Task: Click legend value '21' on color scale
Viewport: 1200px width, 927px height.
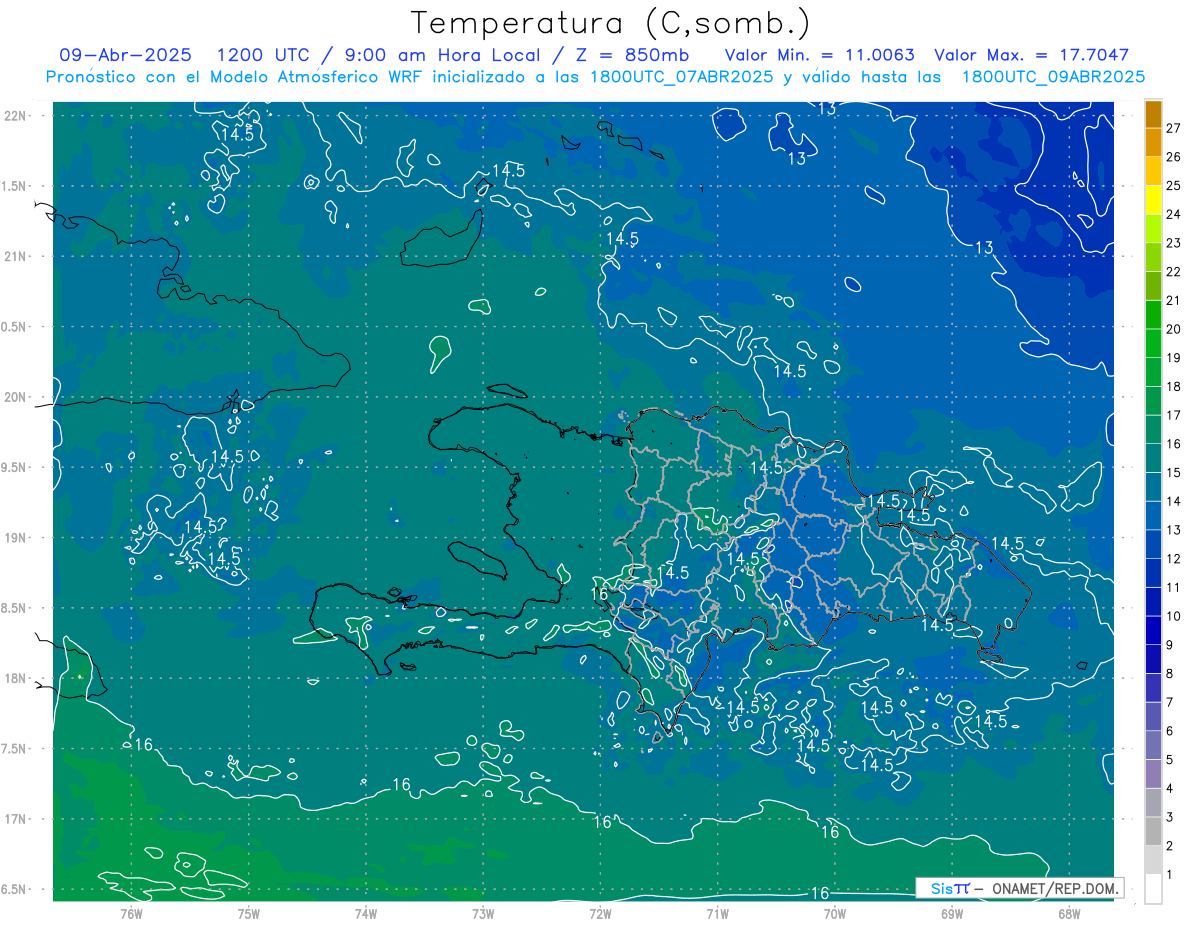Action: click(x=1175, y=300)
